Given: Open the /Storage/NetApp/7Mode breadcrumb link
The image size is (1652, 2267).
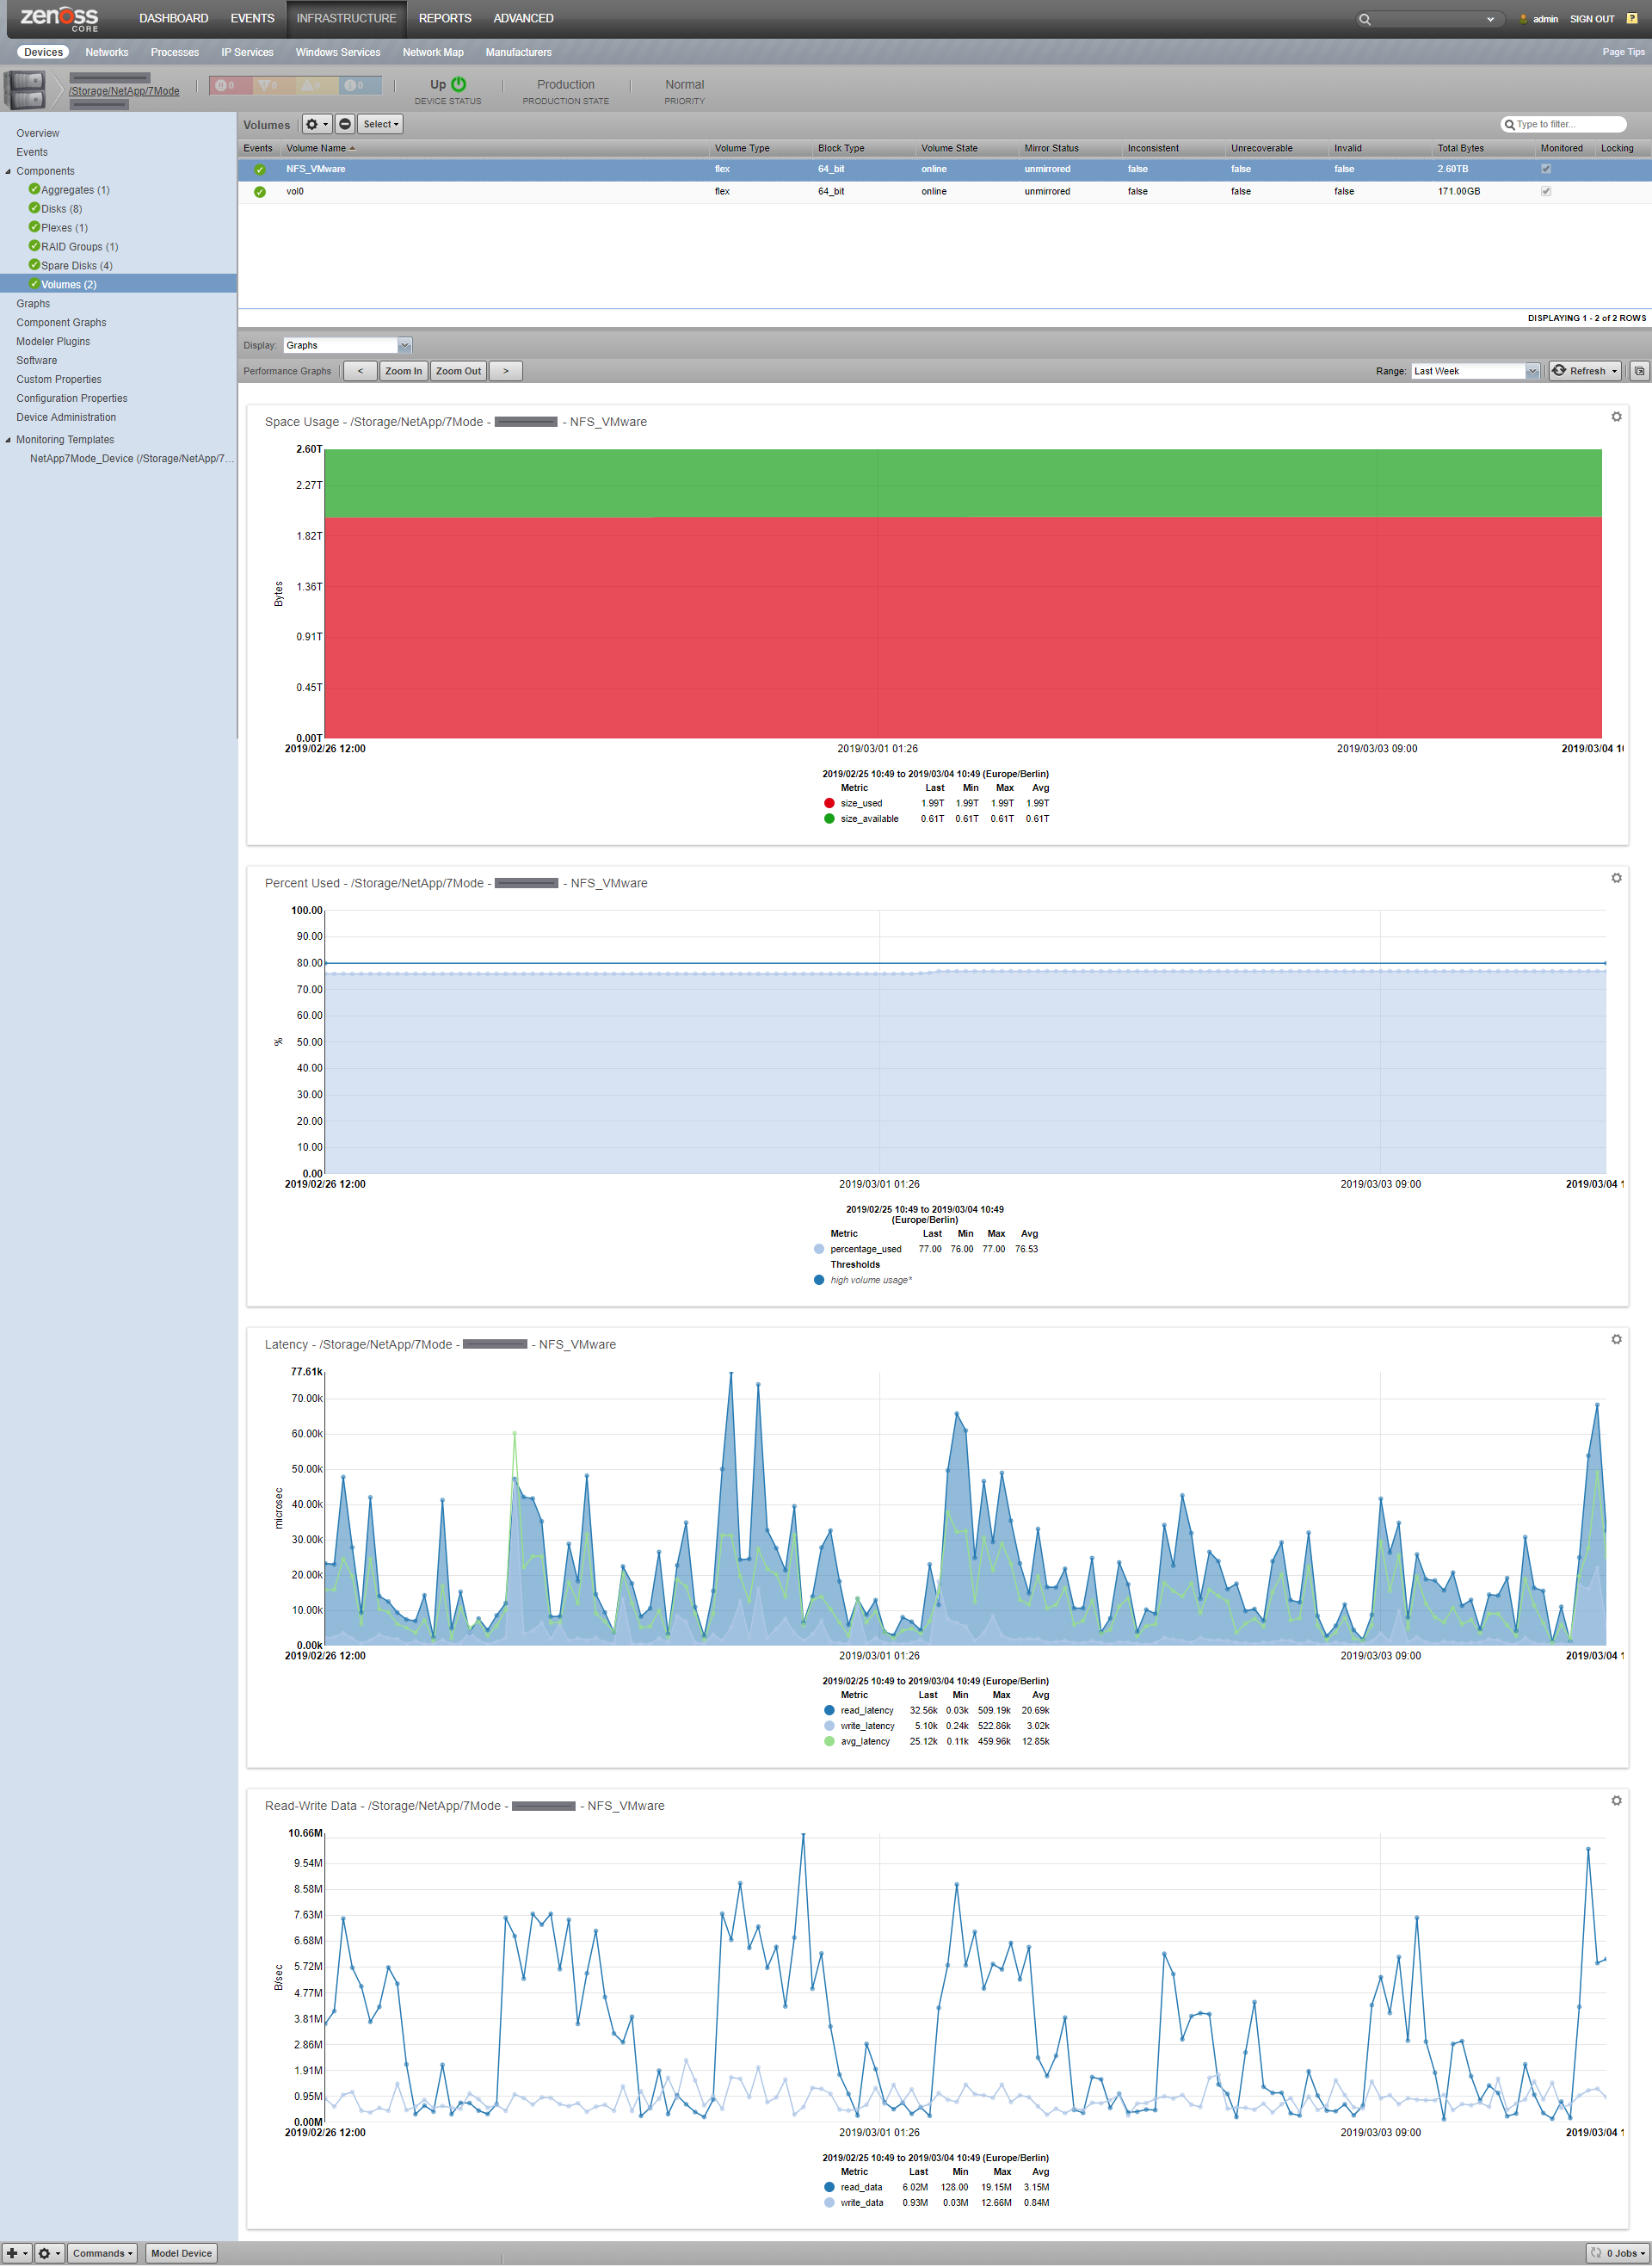Looking at the screenshot, I should (x=124, y=91).
